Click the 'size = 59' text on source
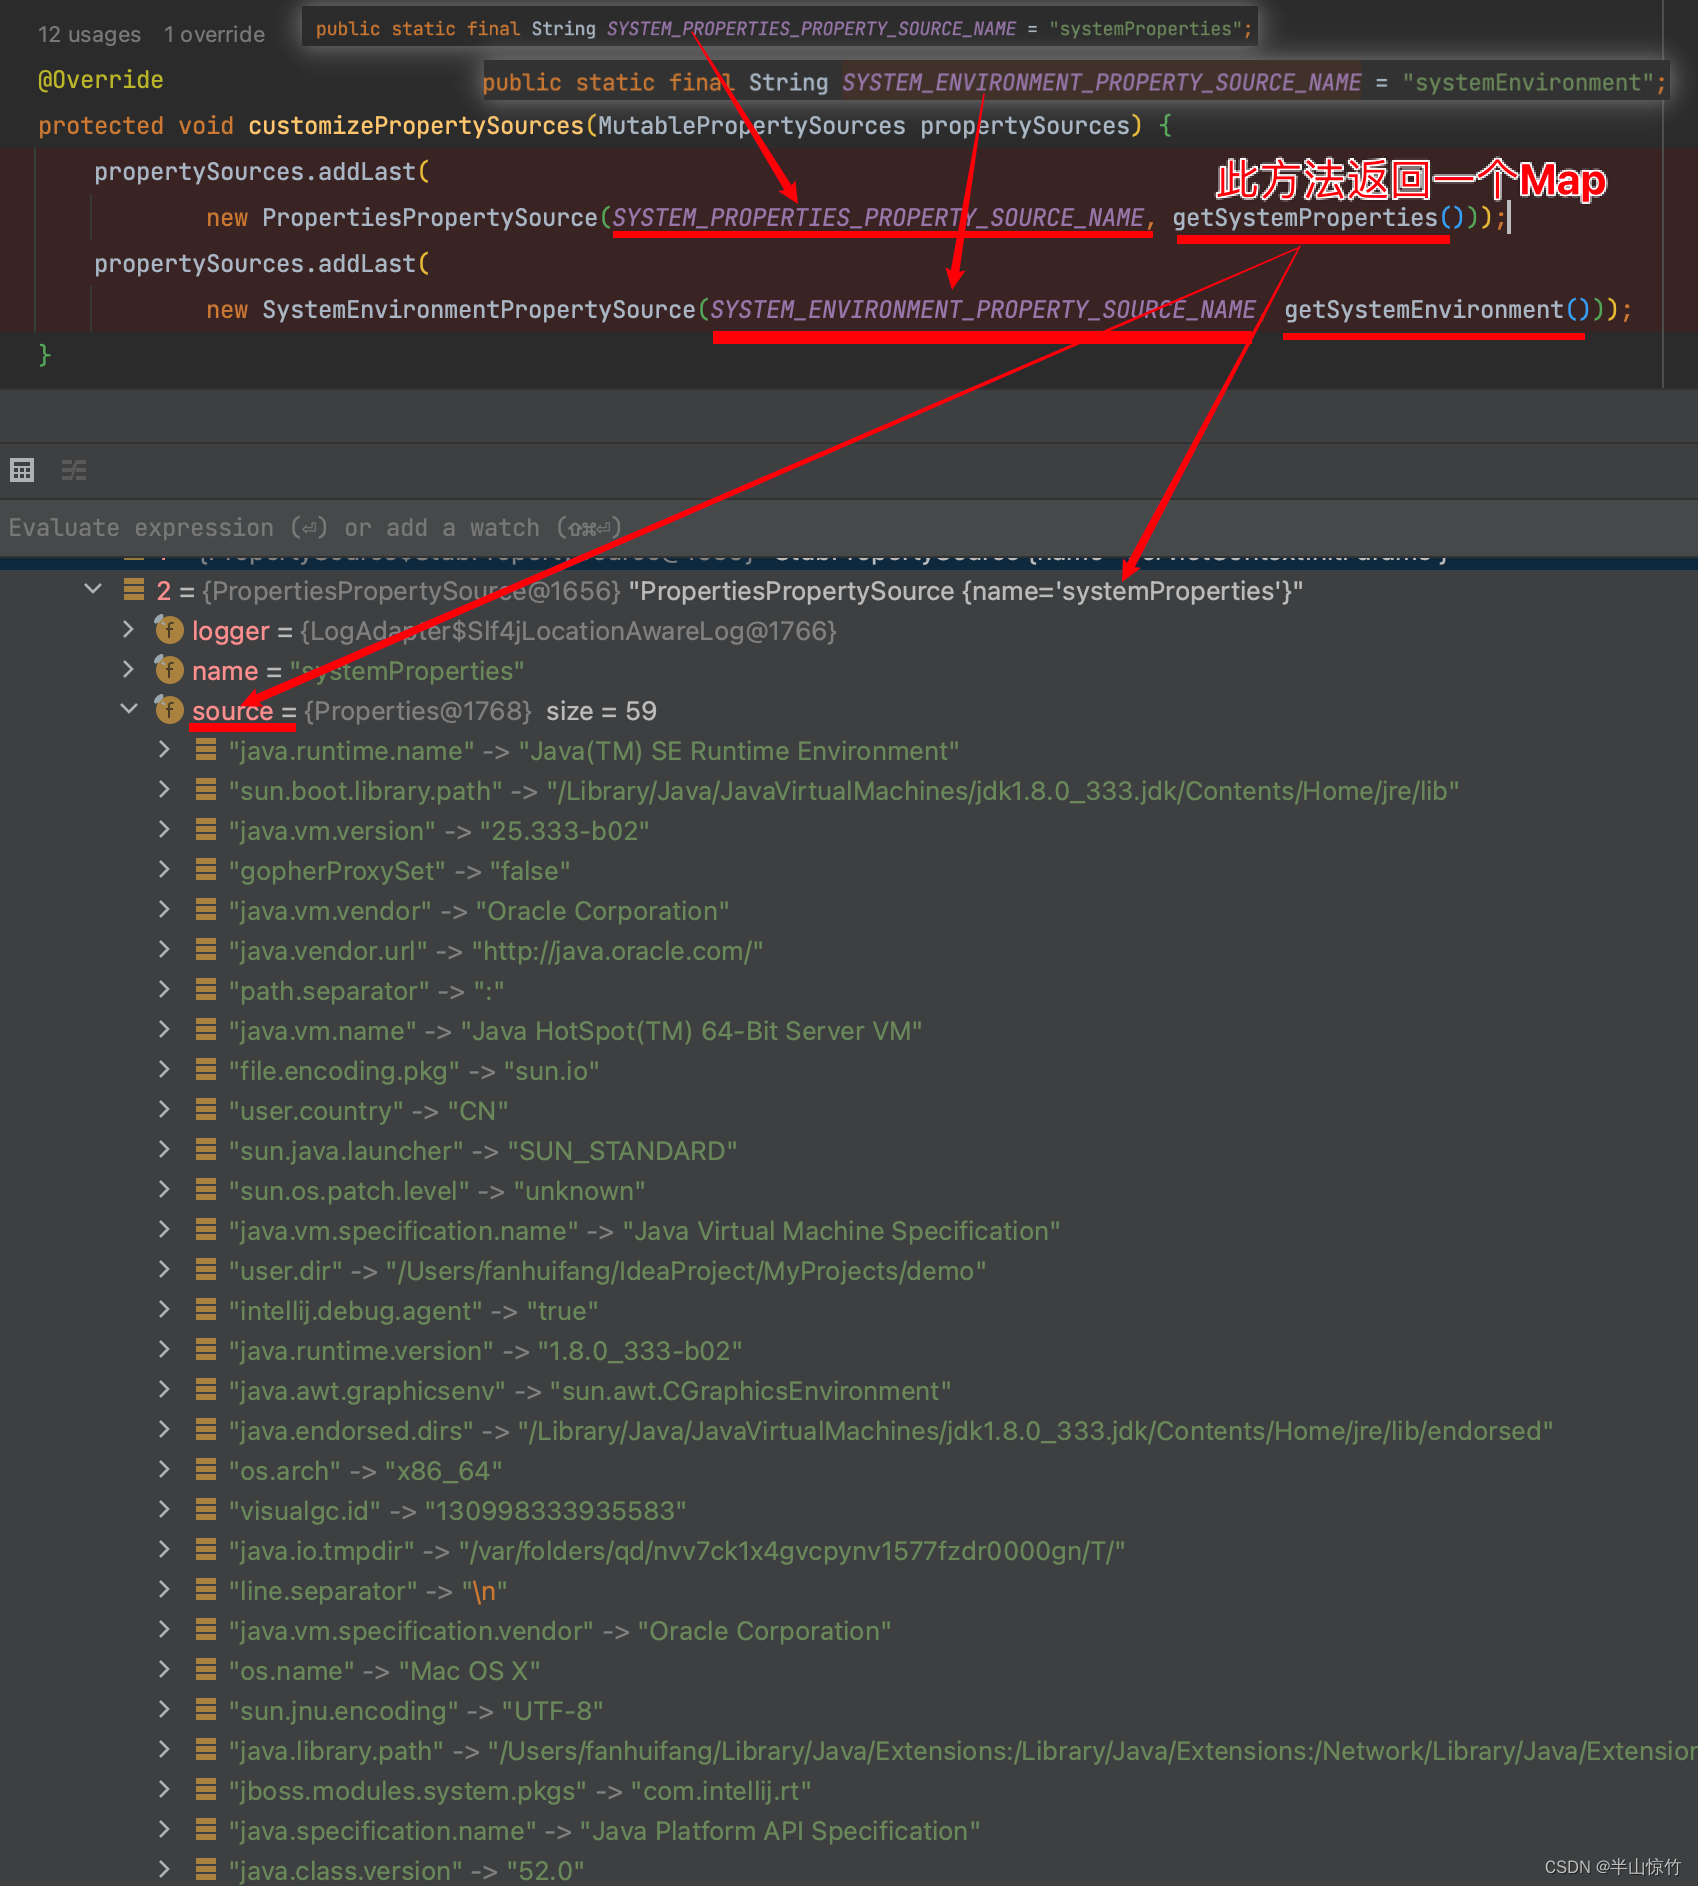Screen dimensions: 1698x1886 (x=601, y=711)
